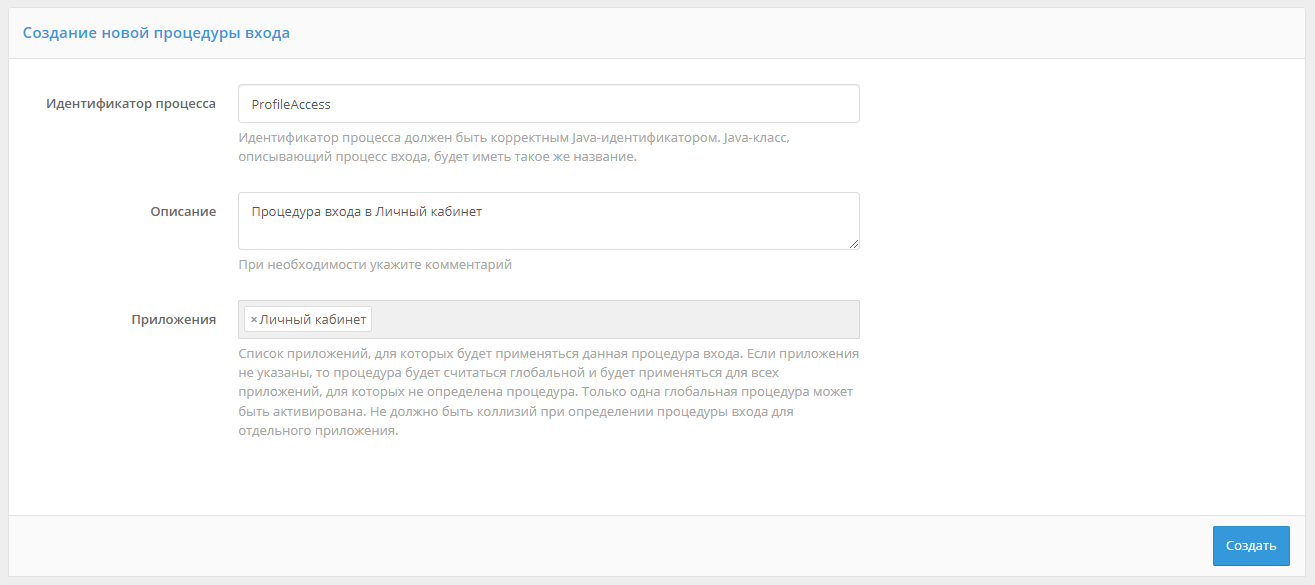
Task: Click the 'ProfileAccess' text in the identifier field
Action: pos(291,104)
